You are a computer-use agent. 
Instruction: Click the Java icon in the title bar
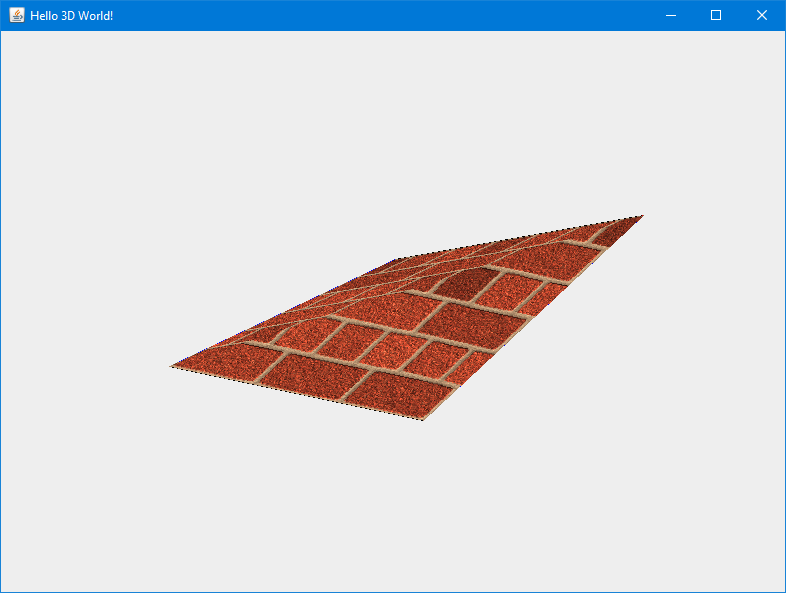click(17, 15)
